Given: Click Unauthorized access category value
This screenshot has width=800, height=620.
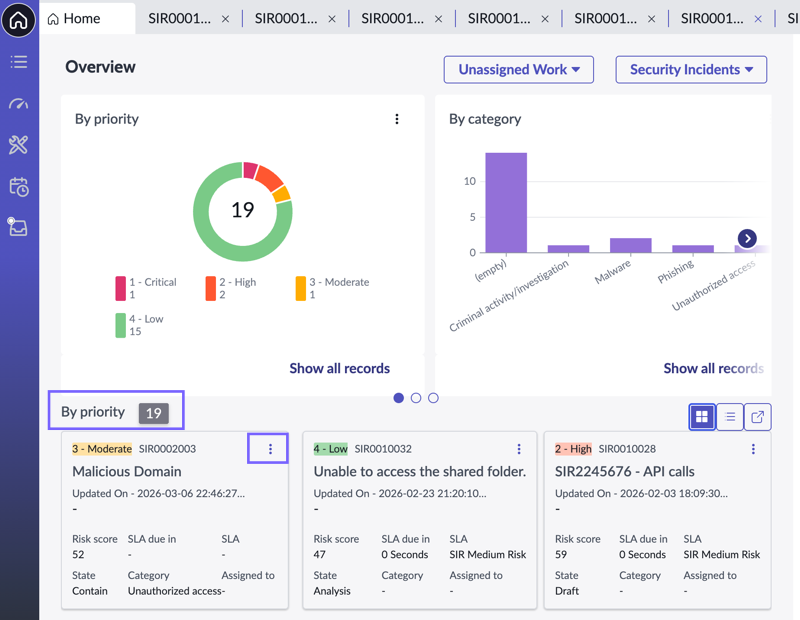Looking at the screenshot, I should click(176, 591).
